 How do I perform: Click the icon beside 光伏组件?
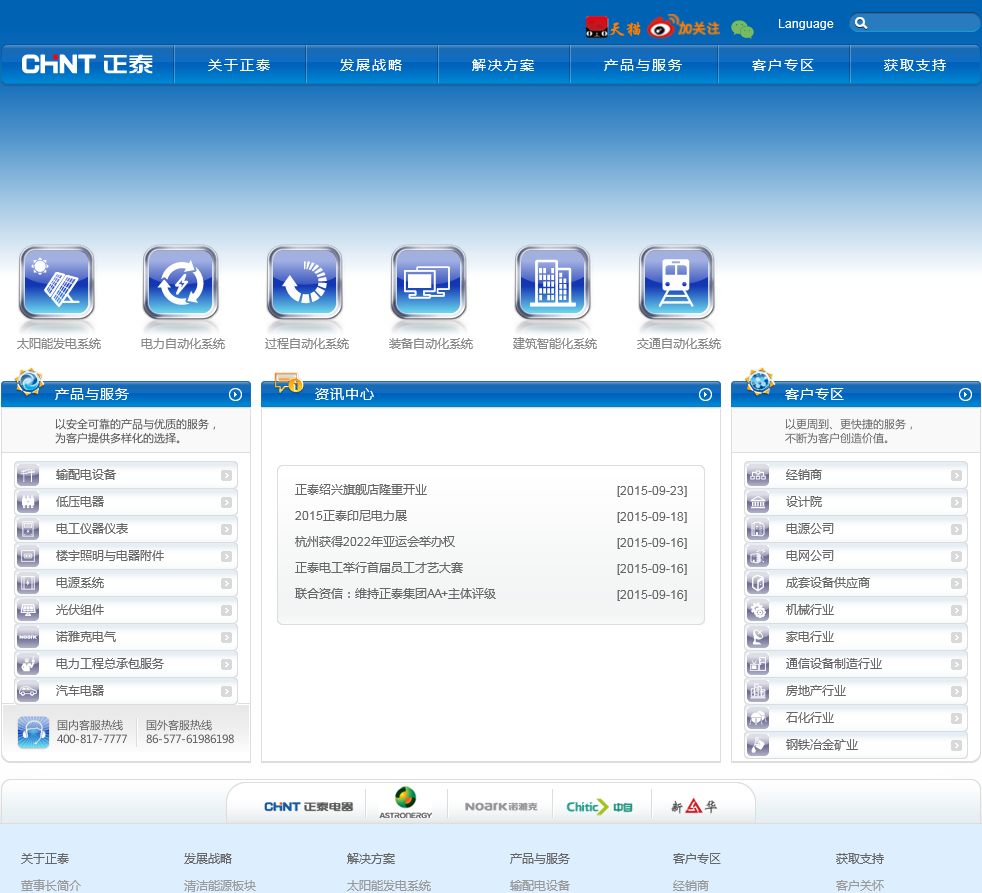click(x=28, y=610)
